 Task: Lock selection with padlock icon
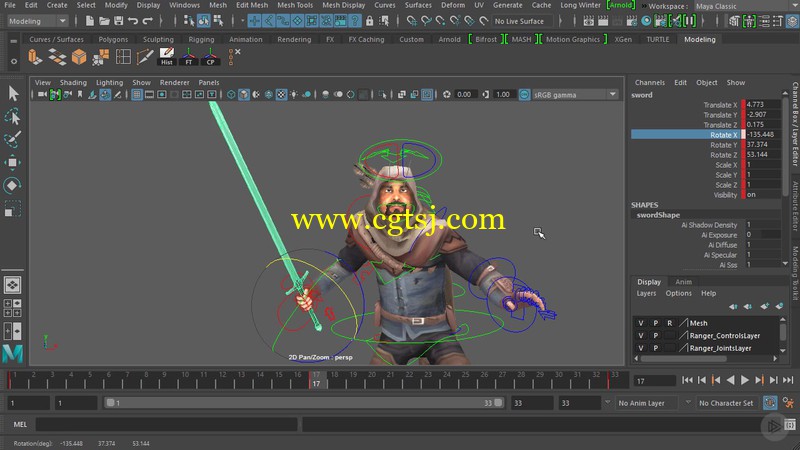pos(369,21)
